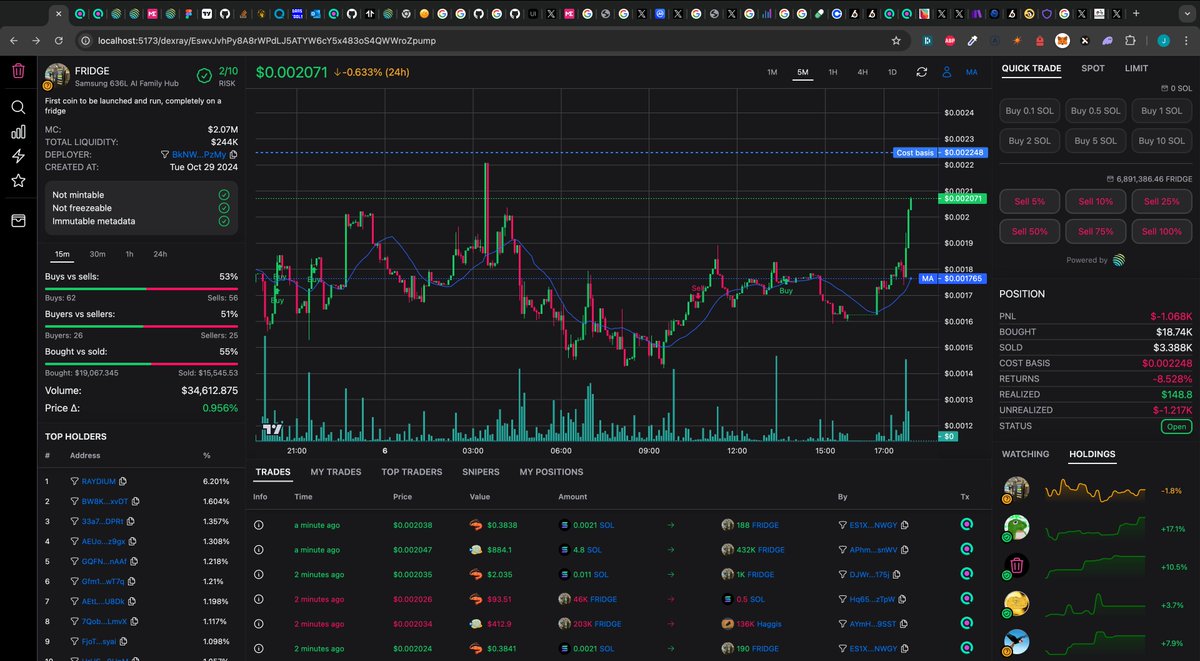The width and height of the screenshot is (1200, 661).
Task: Click Buy 0.5 SOL button
Action: point(1096,111)
